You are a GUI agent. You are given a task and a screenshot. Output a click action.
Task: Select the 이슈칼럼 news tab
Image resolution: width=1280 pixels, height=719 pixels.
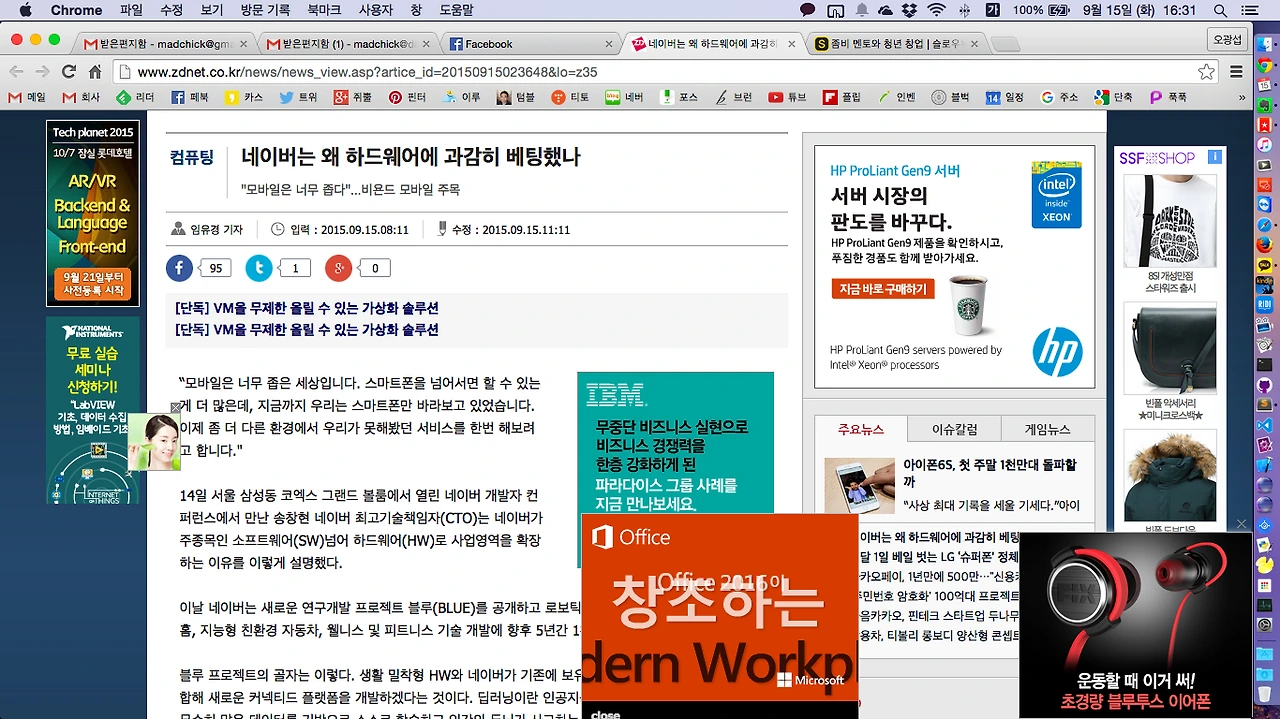[954, 429]
